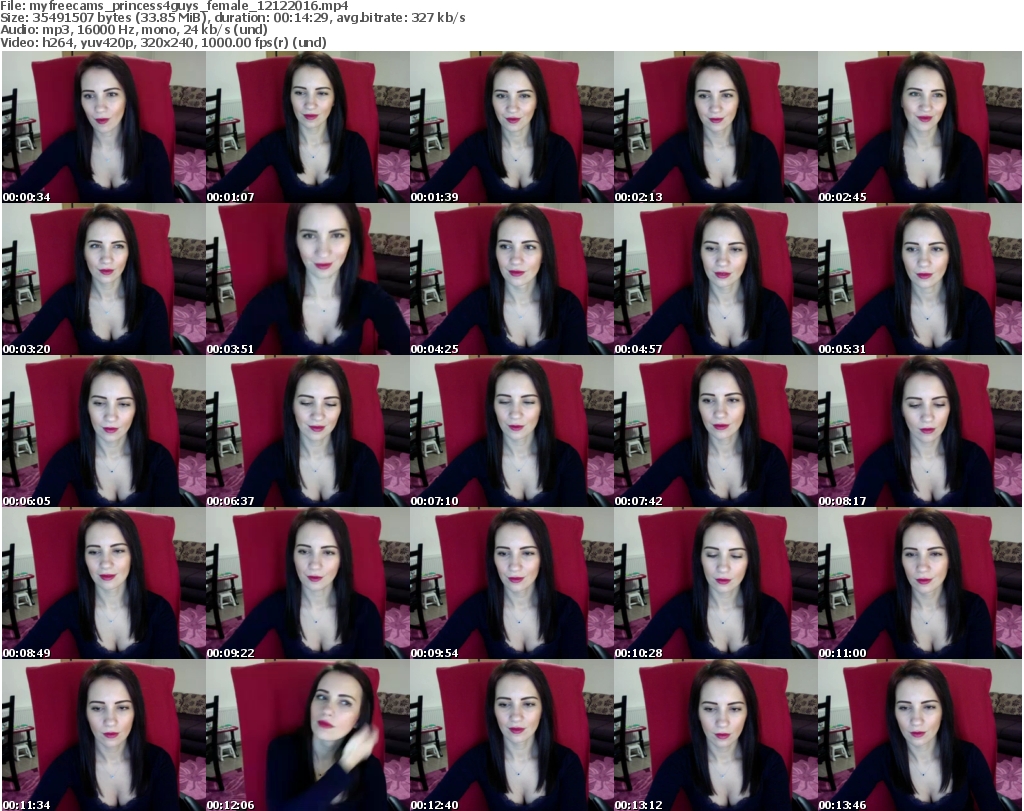Select the thumbnail frame stamped 00:02:13
This screenshot has height=811, width=1024.
[x=715, y=127]
